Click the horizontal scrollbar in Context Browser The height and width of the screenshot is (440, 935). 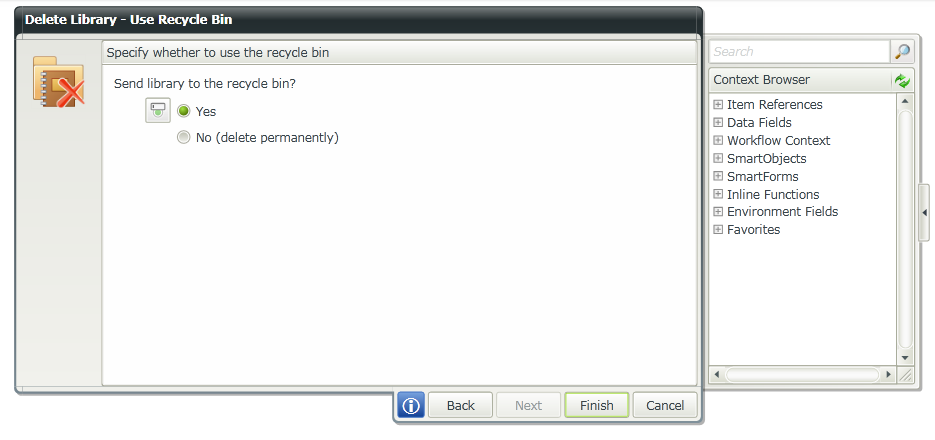tap(802, 375)
